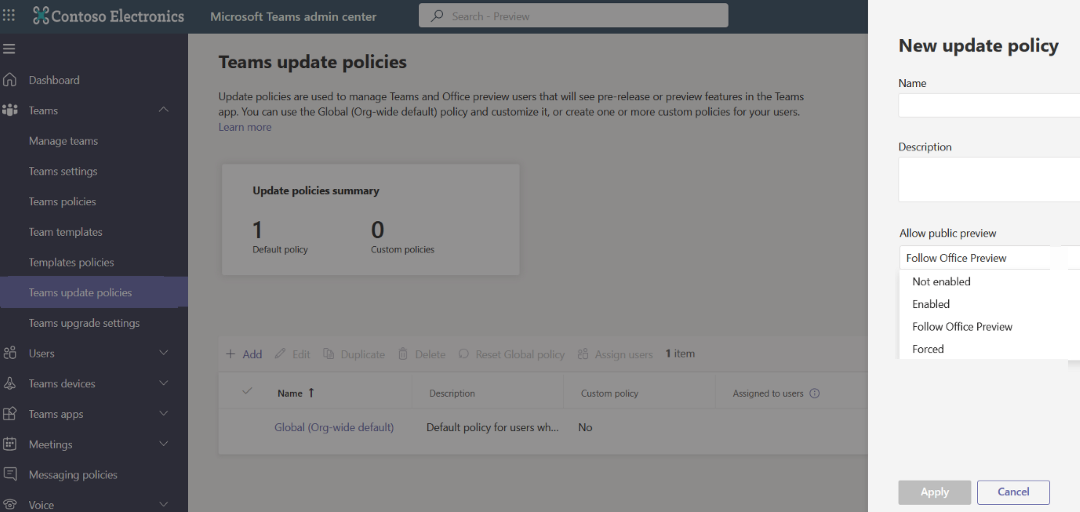The height and width of the screenshot is (512, 1080).
Task: Focus the Description text area
Action: point(989,179)
